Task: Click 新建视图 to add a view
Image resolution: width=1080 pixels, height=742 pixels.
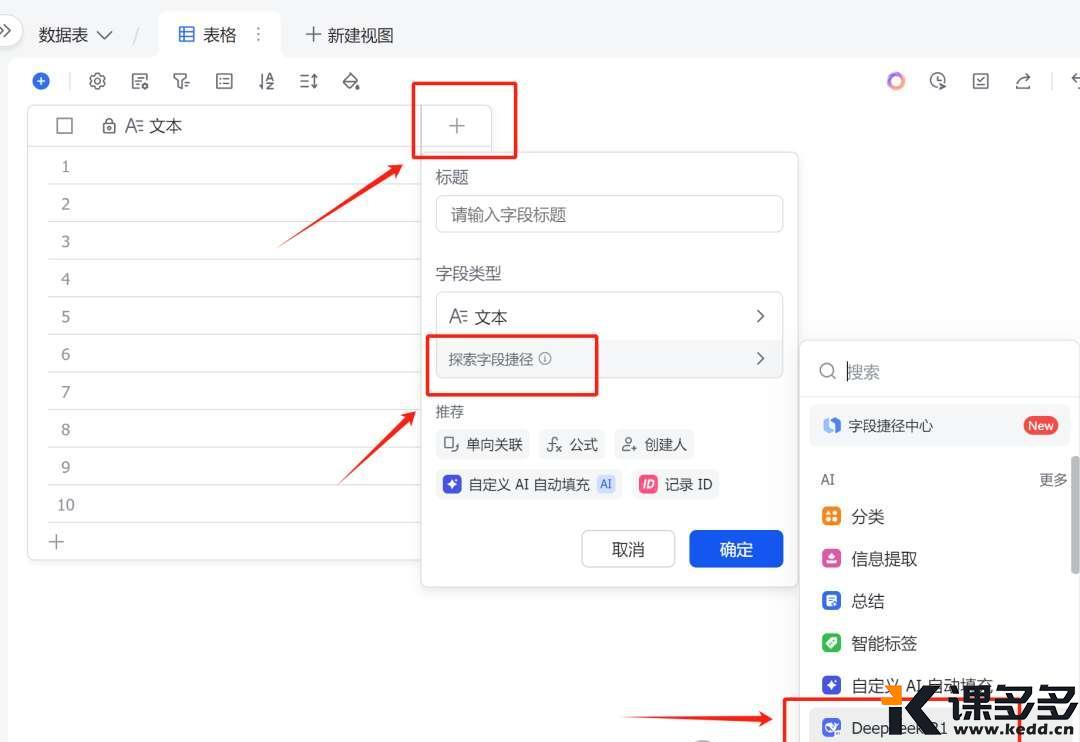Action: click(349, 35)
